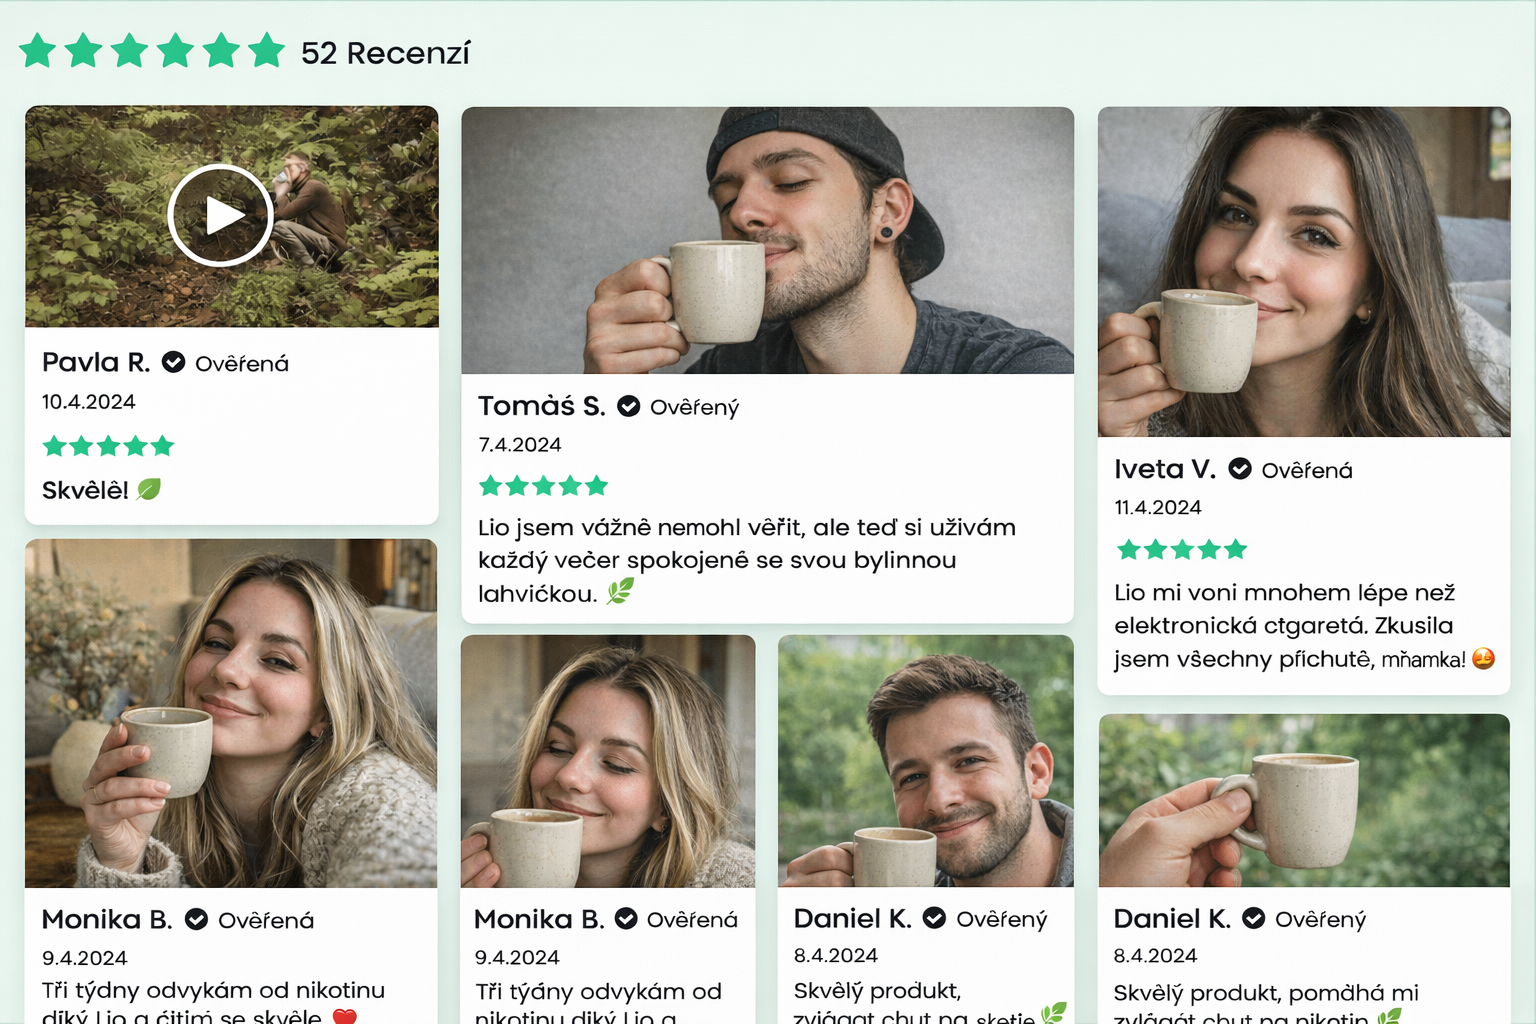This screenshot has height=1024, width=1536.
Task: Open the mug-in-hand photo without a face
Action: (1303, 800)
